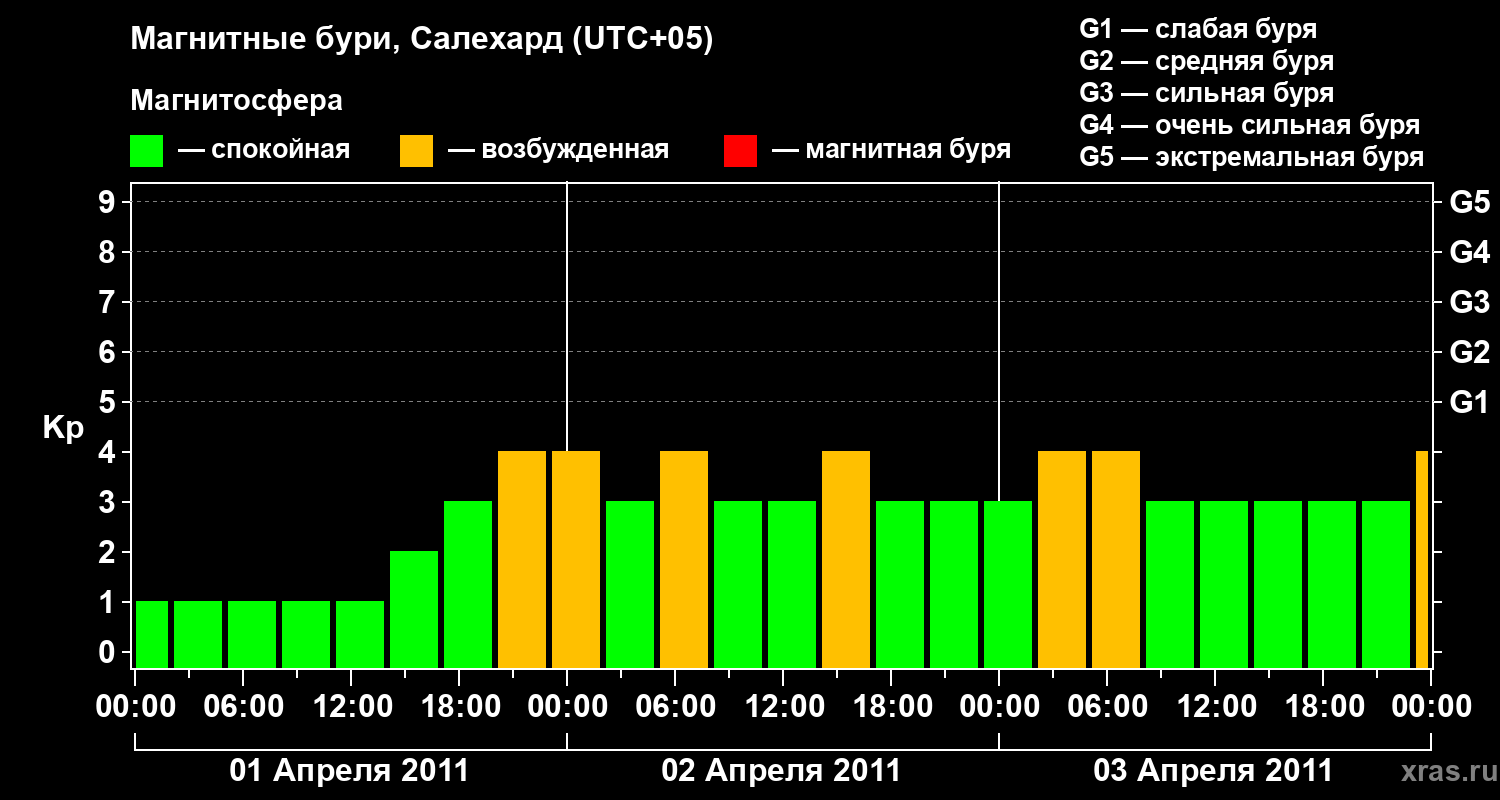
Task: Click the orange bar between 12:00 and 18:00 on 02 April
Action: point(846,559)
